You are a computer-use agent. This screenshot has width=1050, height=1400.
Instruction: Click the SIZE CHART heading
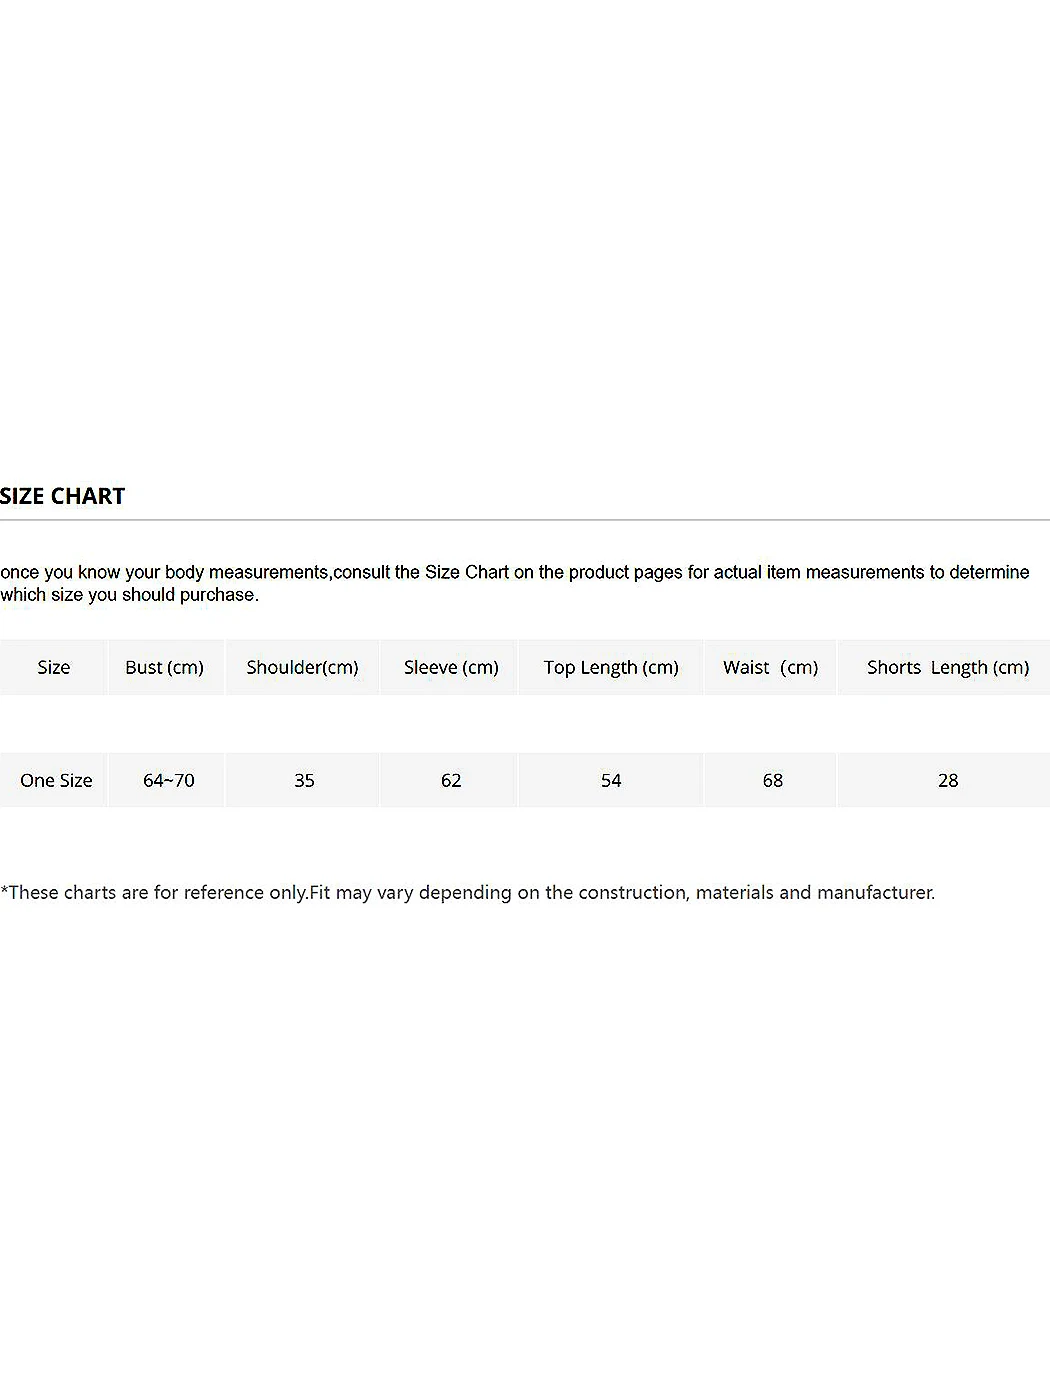[x=63, y=496]
